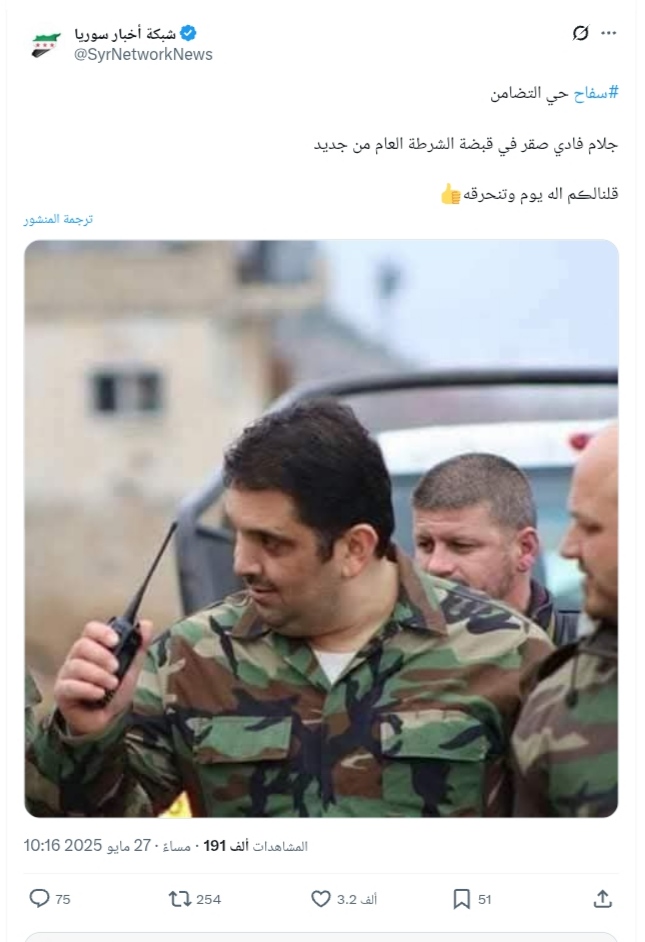Click the 3.2 ألف likes count
This screenshot has width=645, height=942.
click(x=357, y=899)
